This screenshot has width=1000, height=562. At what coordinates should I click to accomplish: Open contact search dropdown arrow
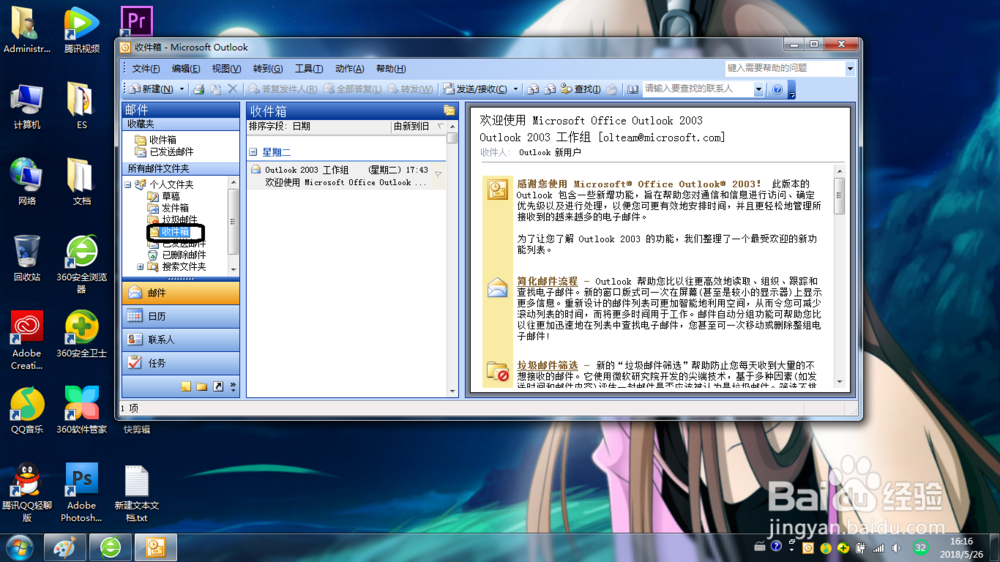[x=758, y=89]
